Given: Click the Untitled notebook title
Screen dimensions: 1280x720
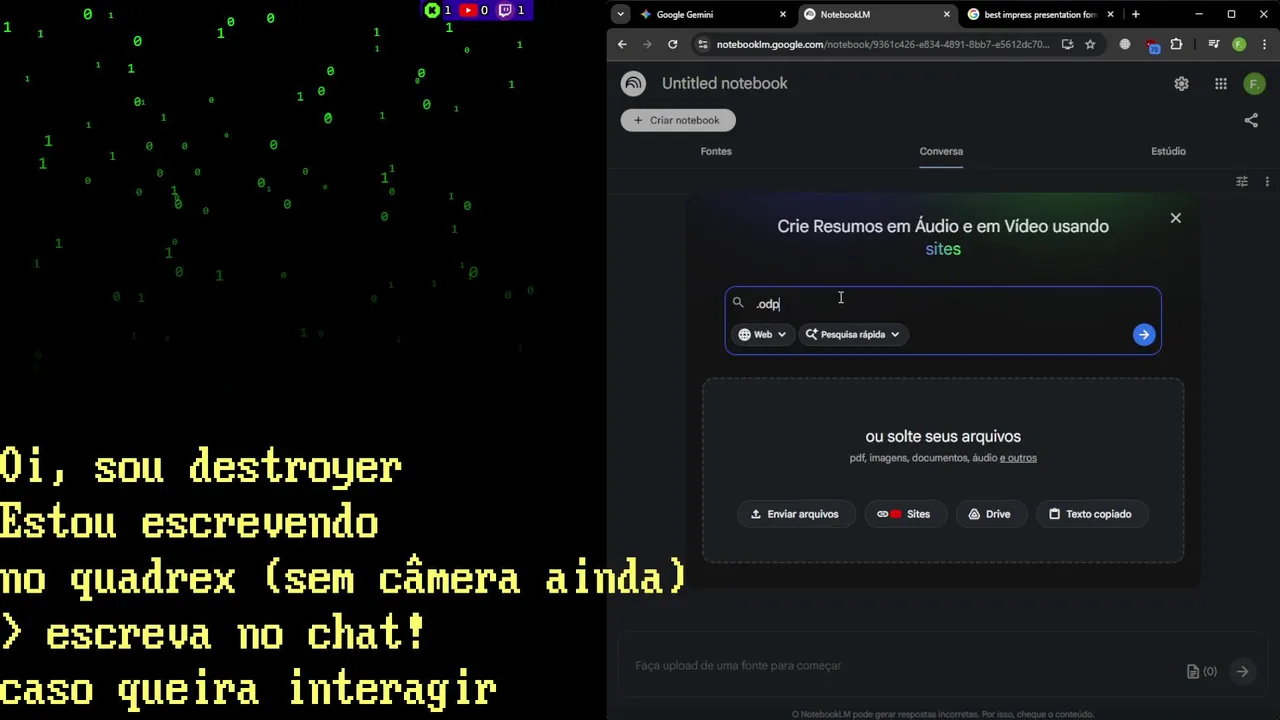Looking at the screenshot, I should point(725,84).
